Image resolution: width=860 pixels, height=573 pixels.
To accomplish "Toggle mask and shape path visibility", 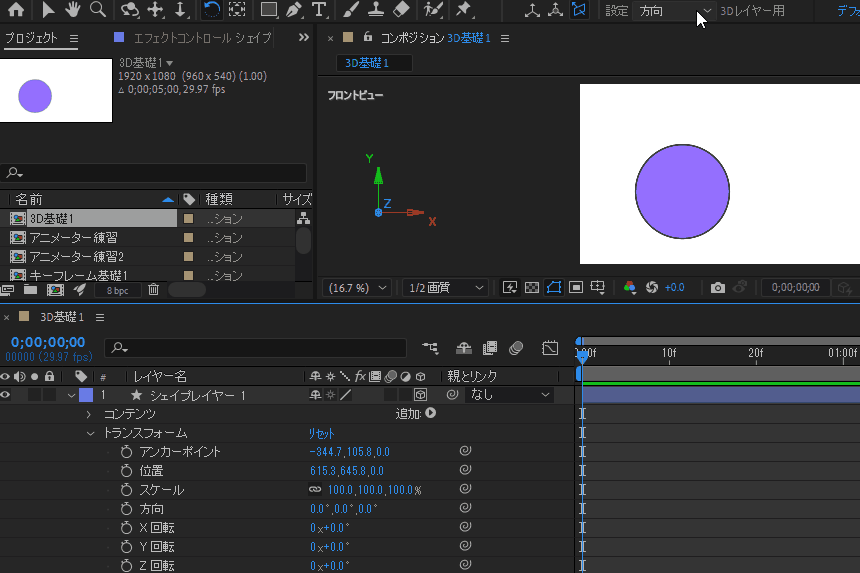I will 554,287.
